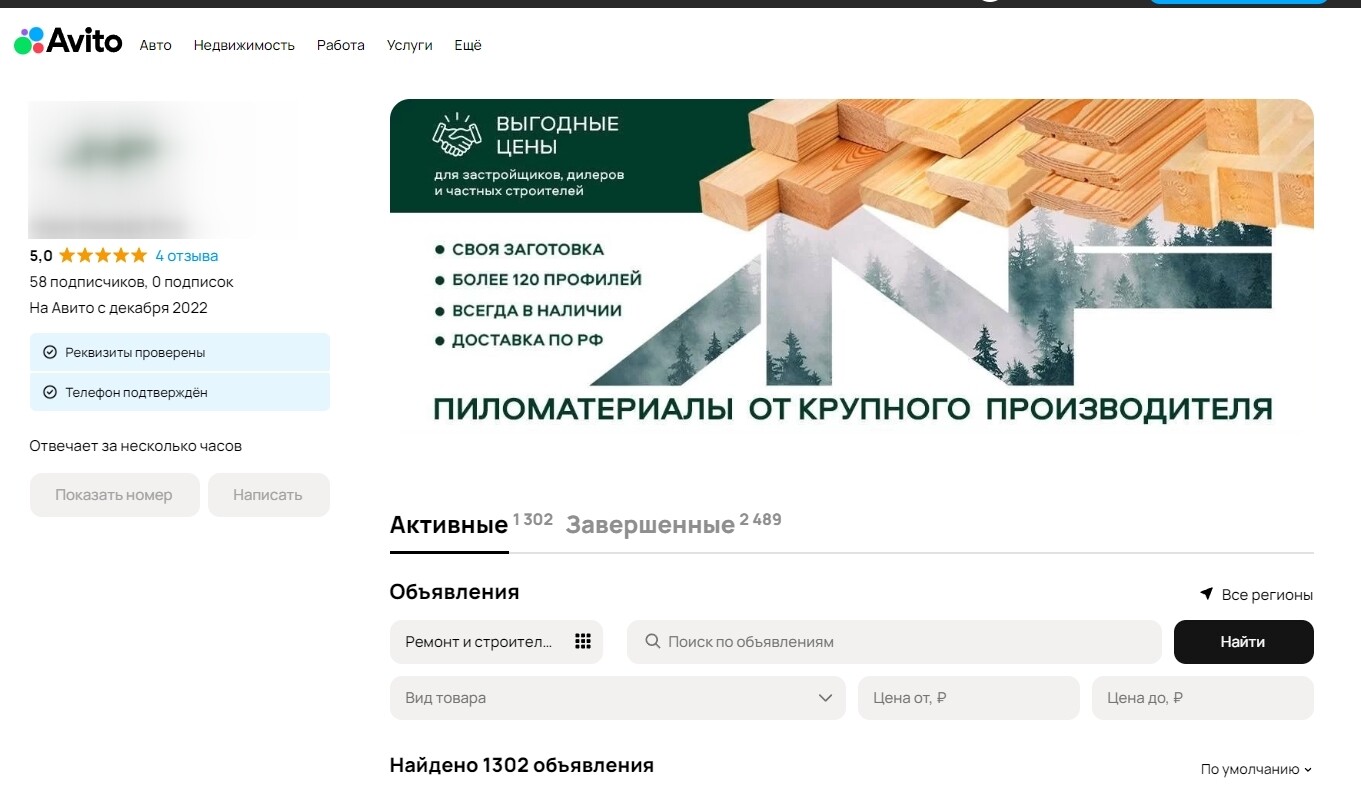
Task: Open the category grid icon
Action: point(583,642)
